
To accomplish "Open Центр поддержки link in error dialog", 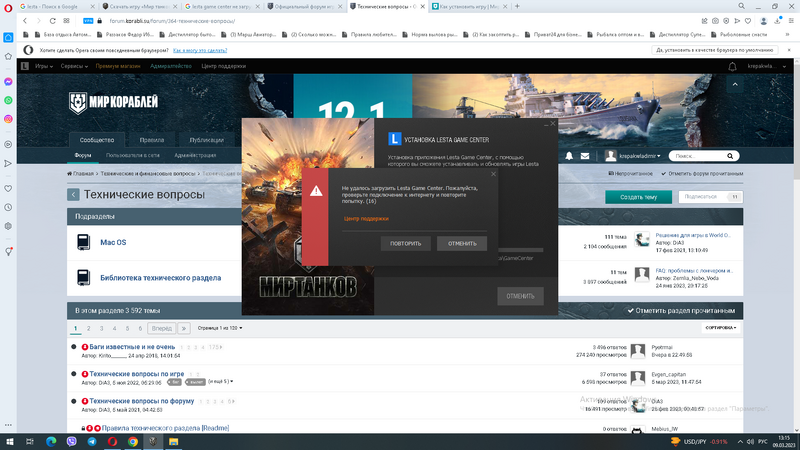I will point(366,218).
